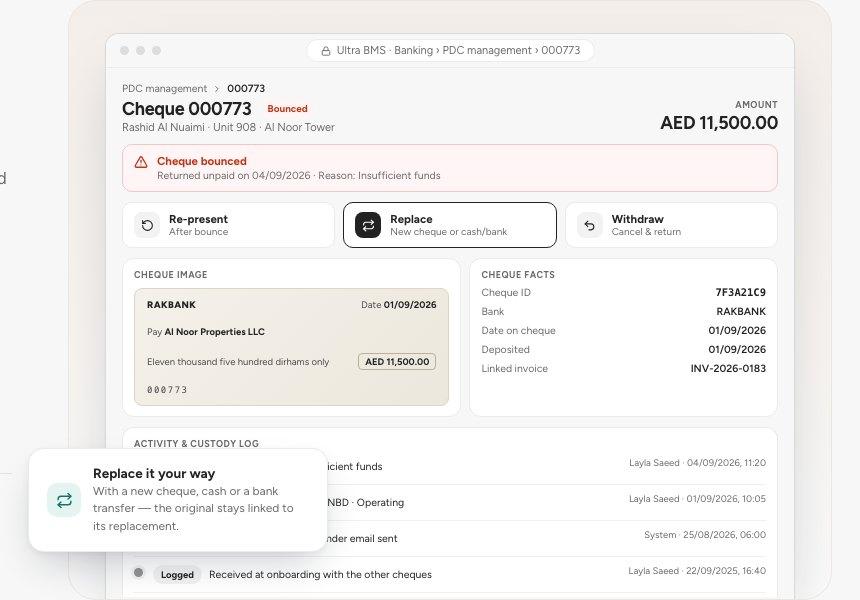Select Withdraw Cancel & return option

pos(671,225)
